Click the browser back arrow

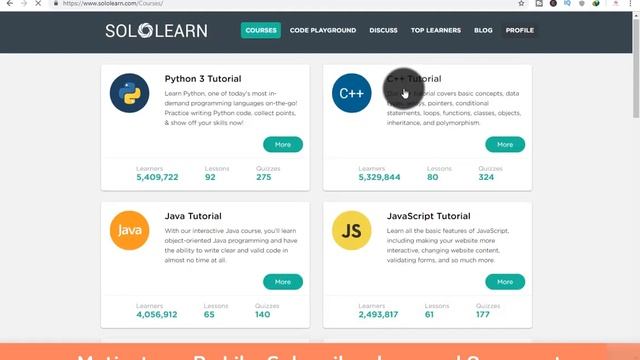coord(9,3)
